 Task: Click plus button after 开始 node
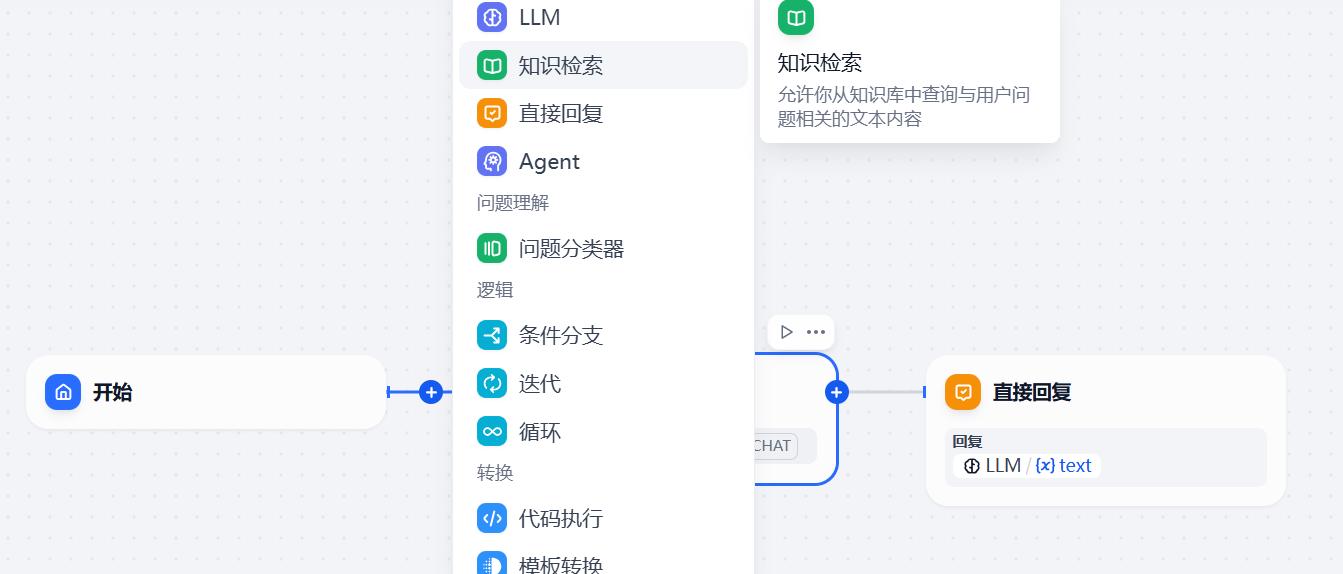pyautogui.click(x=431, y=392)
